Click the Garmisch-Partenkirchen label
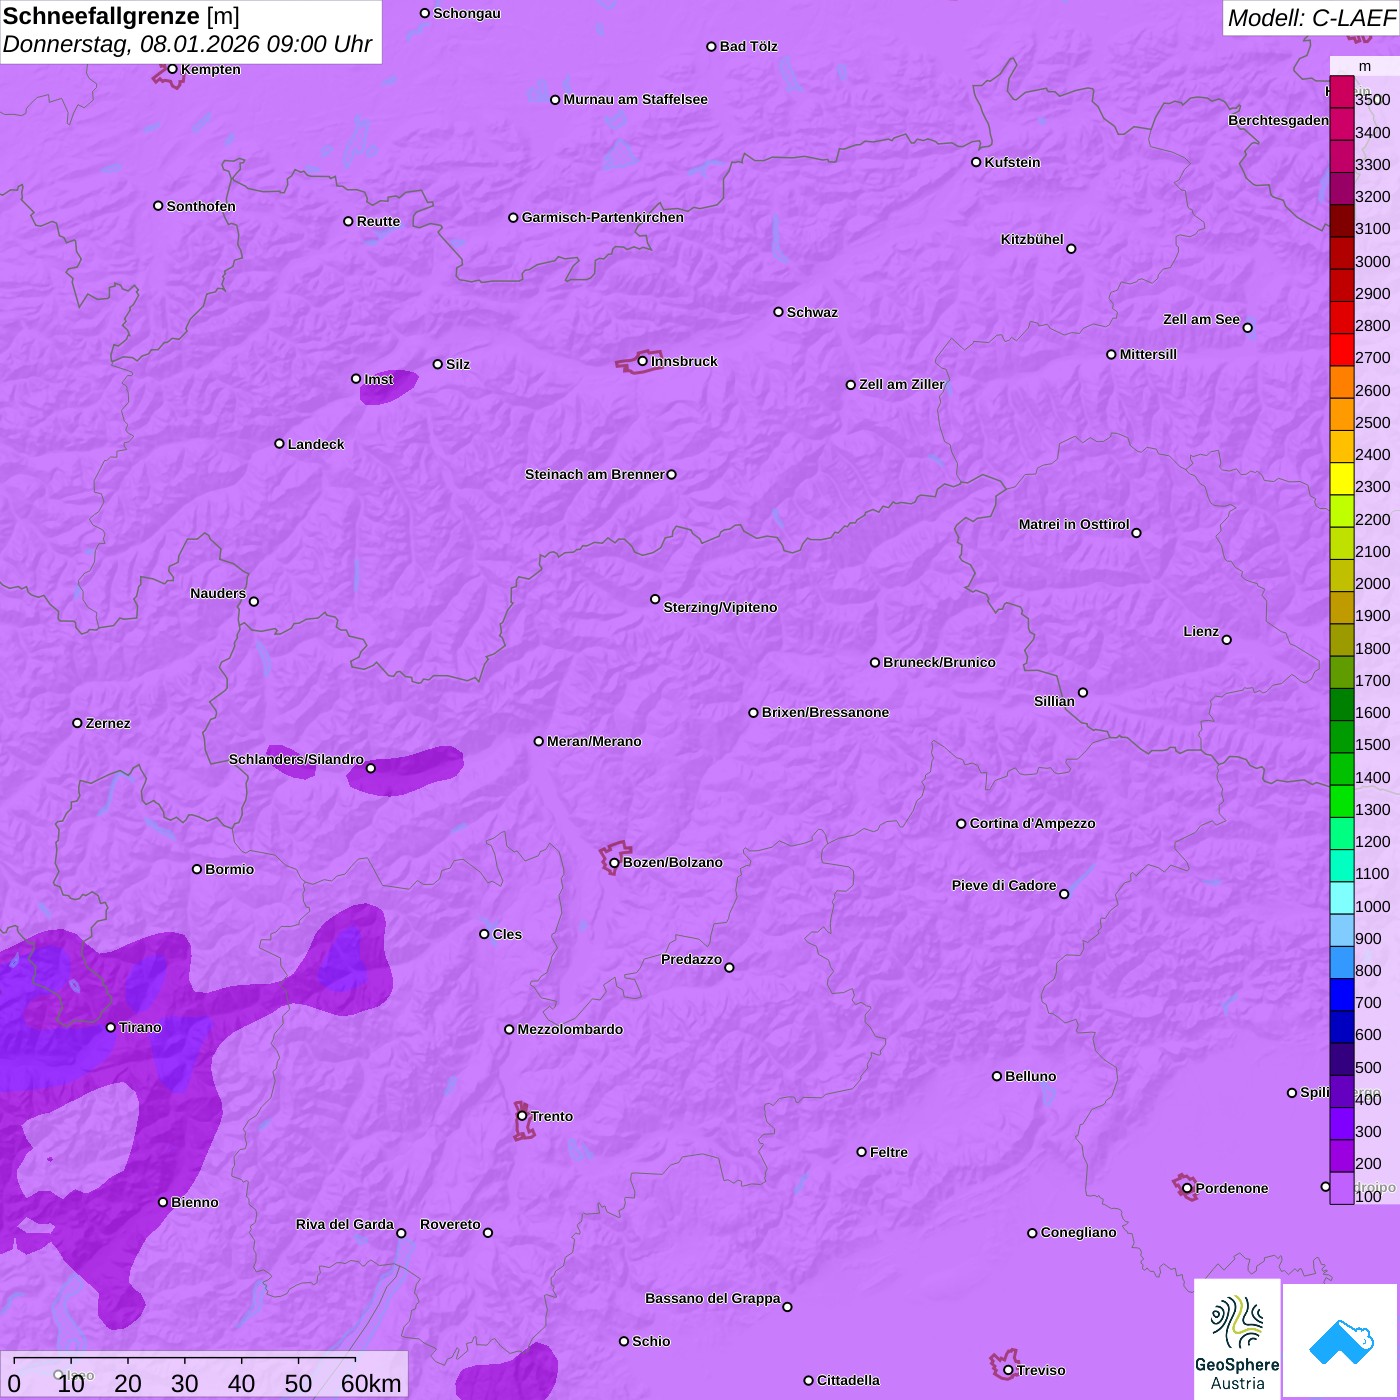Screen dimensions: 1400x1400 pos(603,217)
